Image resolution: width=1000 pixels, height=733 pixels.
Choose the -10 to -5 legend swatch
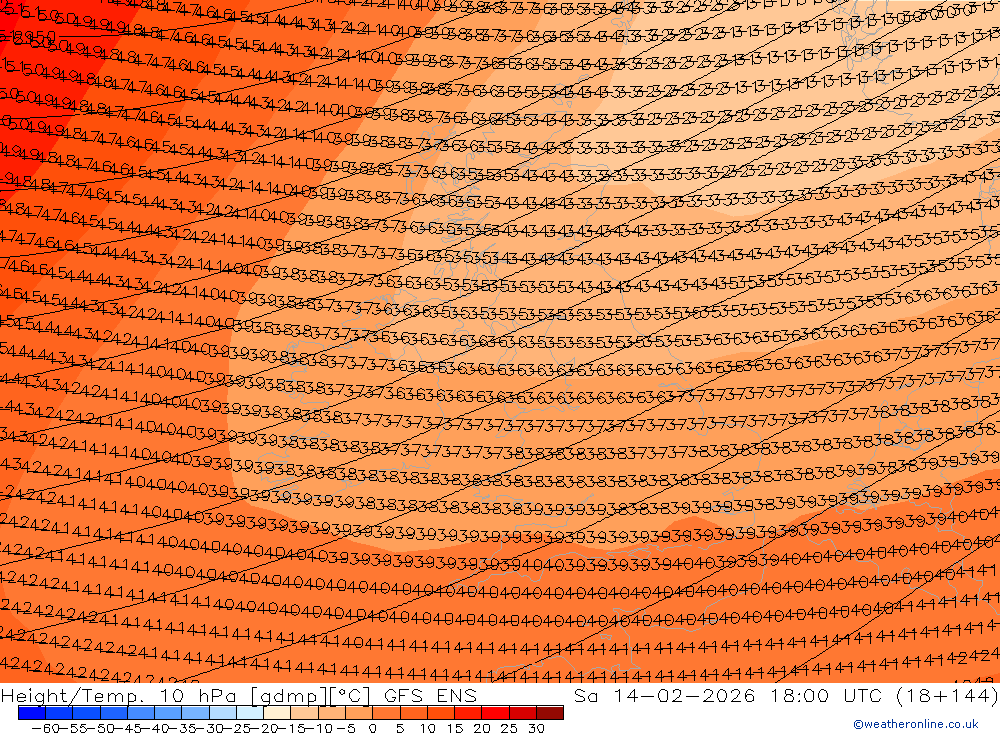pyautogui.click(x=332, y=713)
